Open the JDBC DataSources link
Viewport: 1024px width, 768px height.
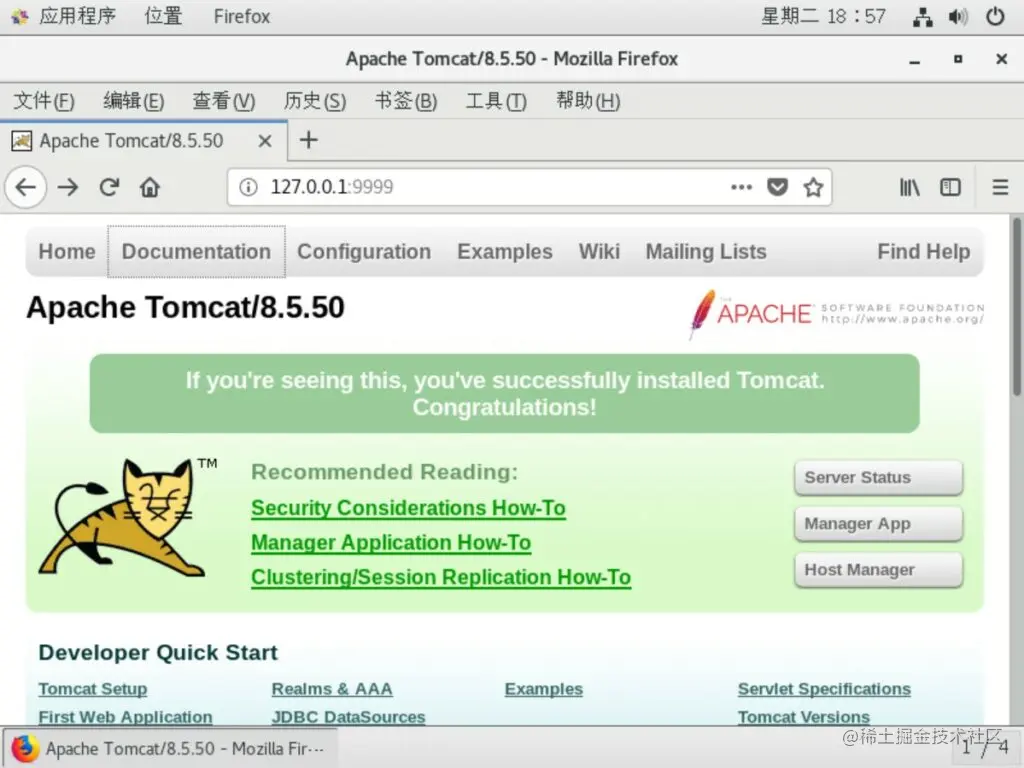[348, 717]
